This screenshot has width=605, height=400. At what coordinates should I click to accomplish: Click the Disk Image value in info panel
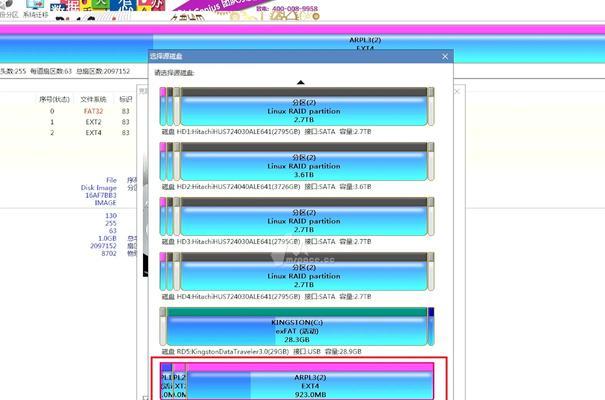pyautogui.click(x=99, y=188)
